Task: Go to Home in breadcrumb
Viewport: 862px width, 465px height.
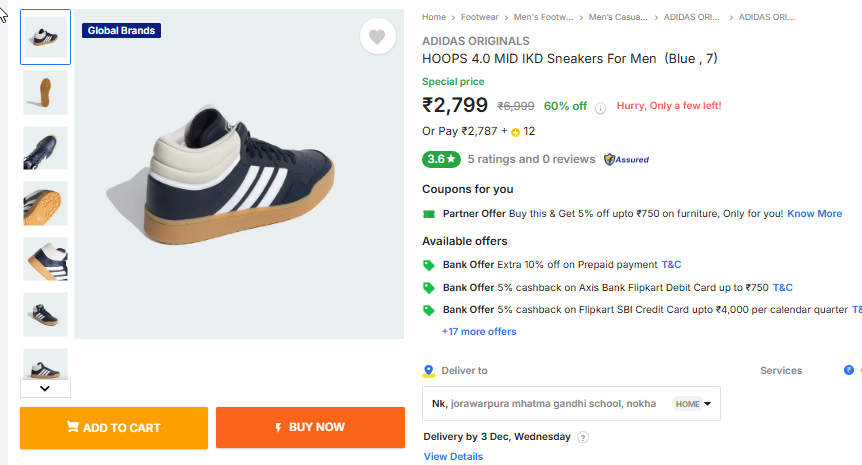Action: click(x=434, y=17)
